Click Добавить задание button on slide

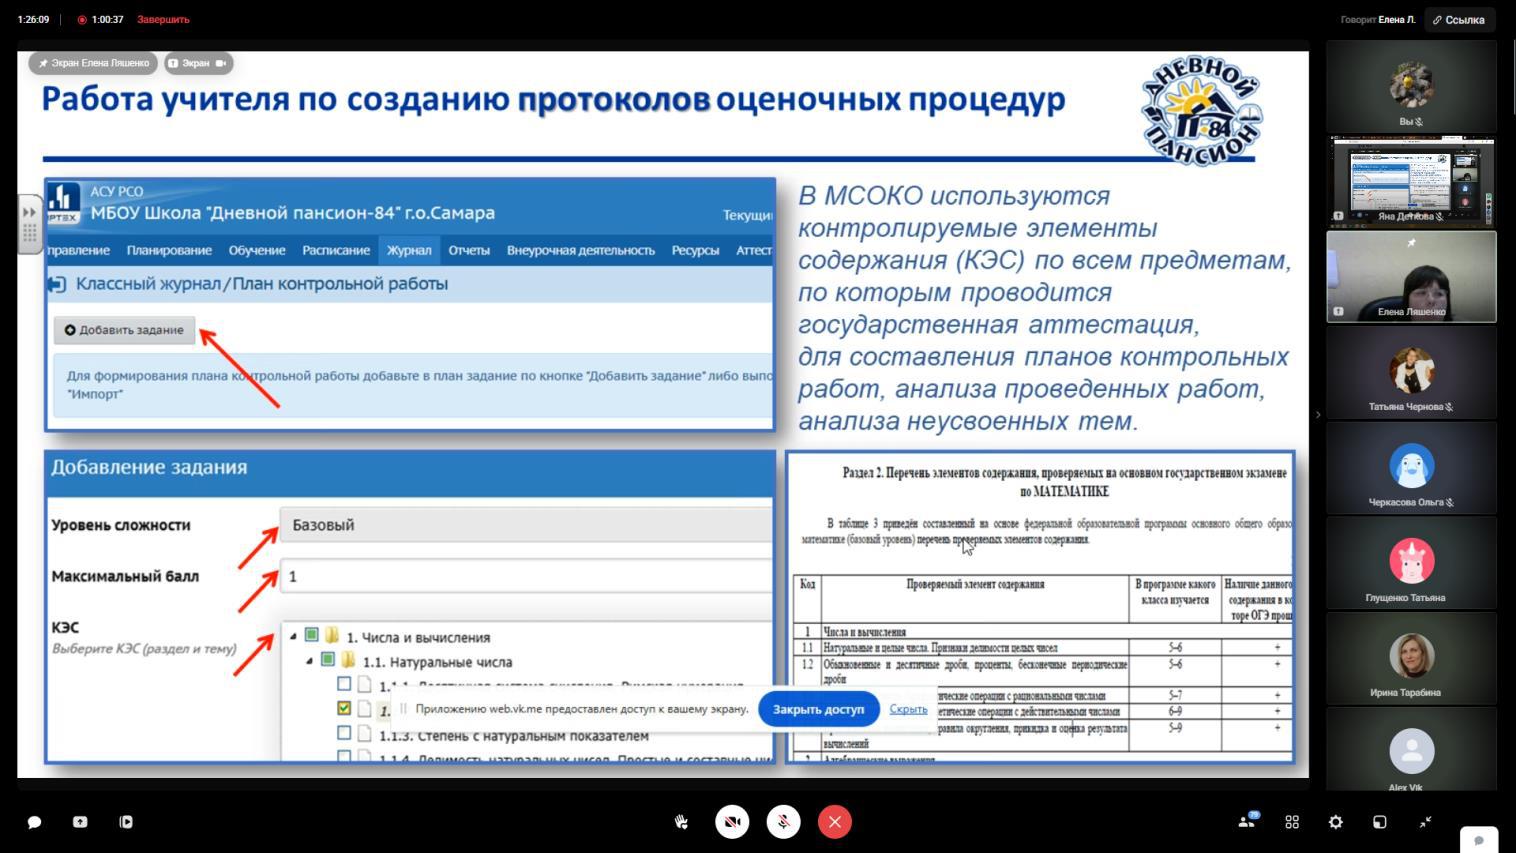[x=125, y=330]
